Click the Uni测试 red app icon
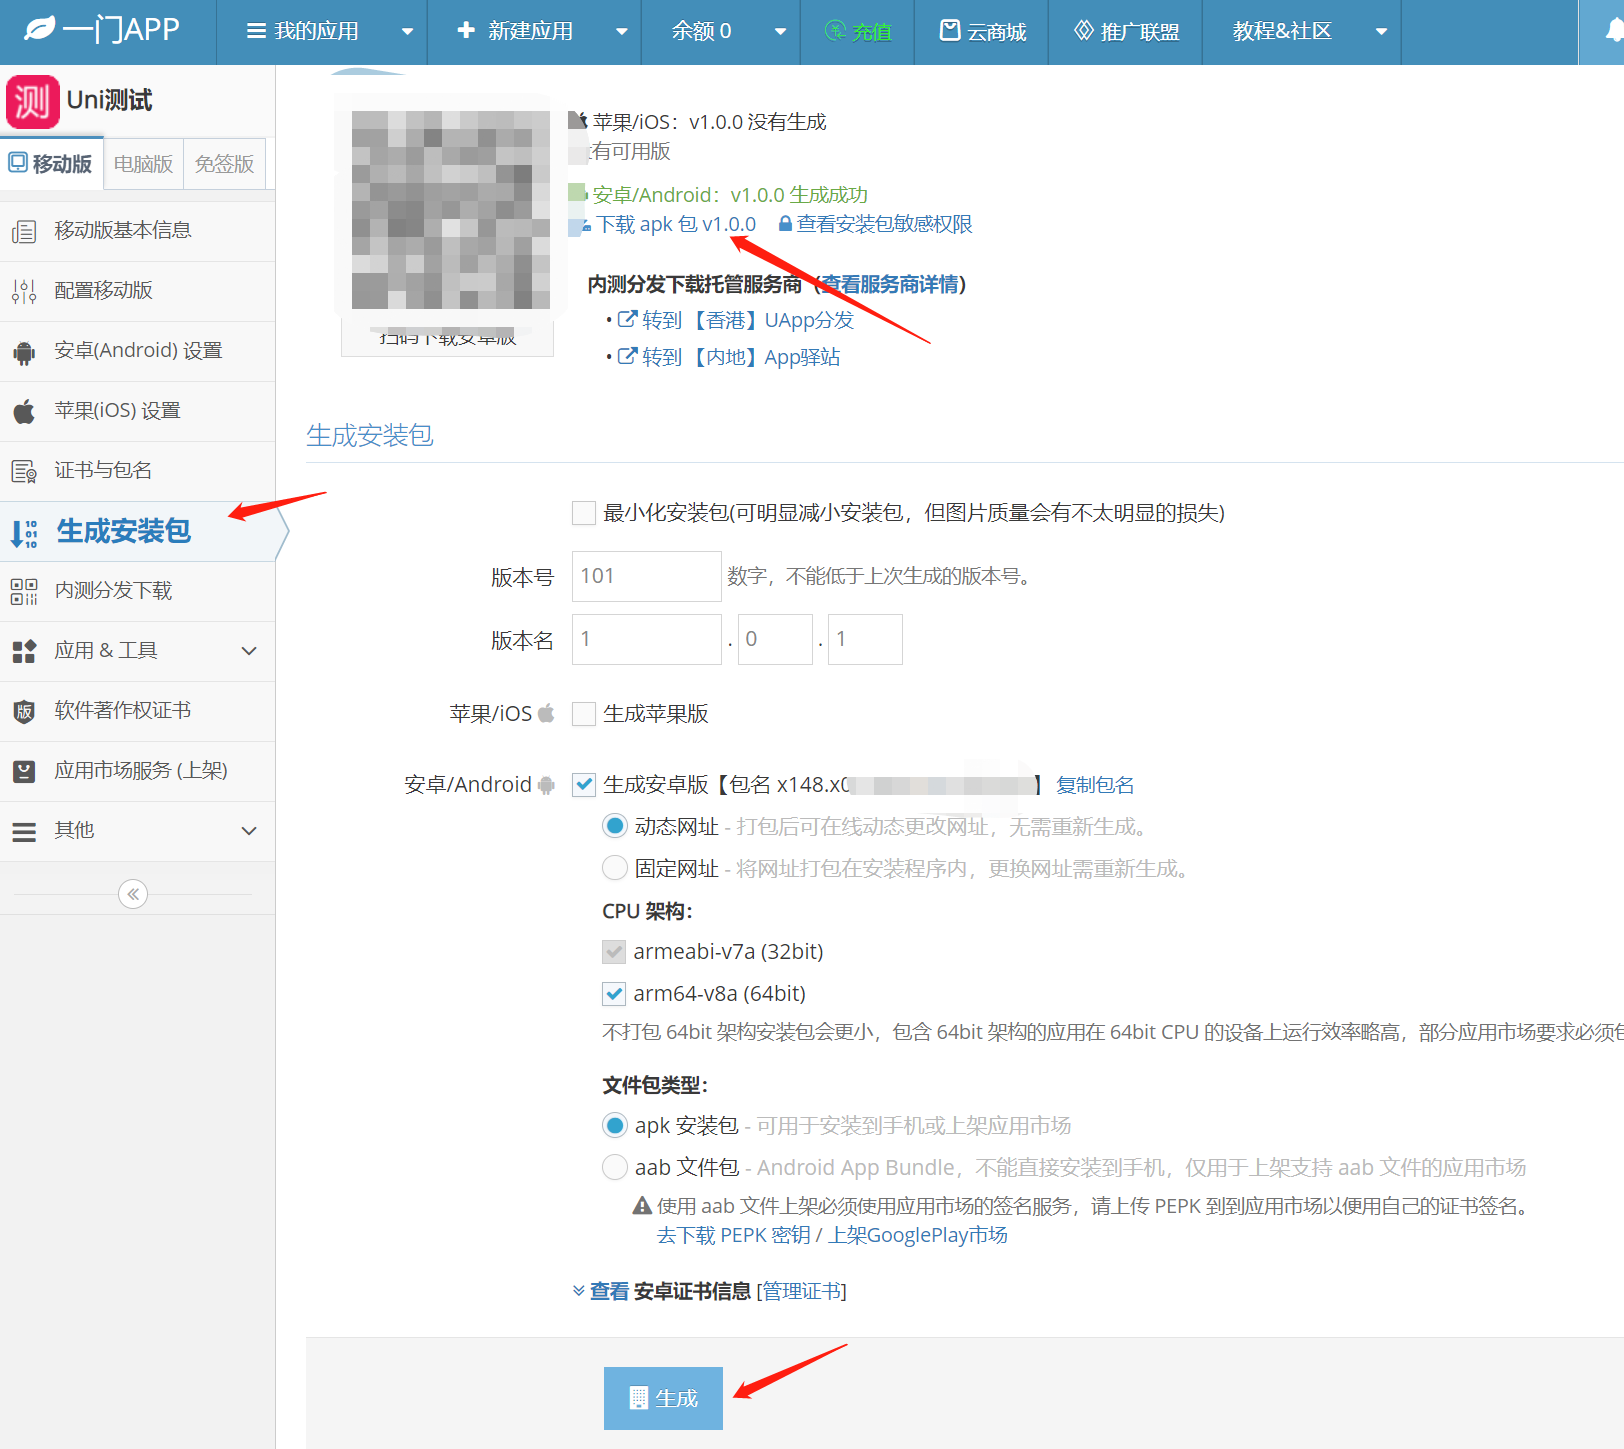 coord(32,101)
